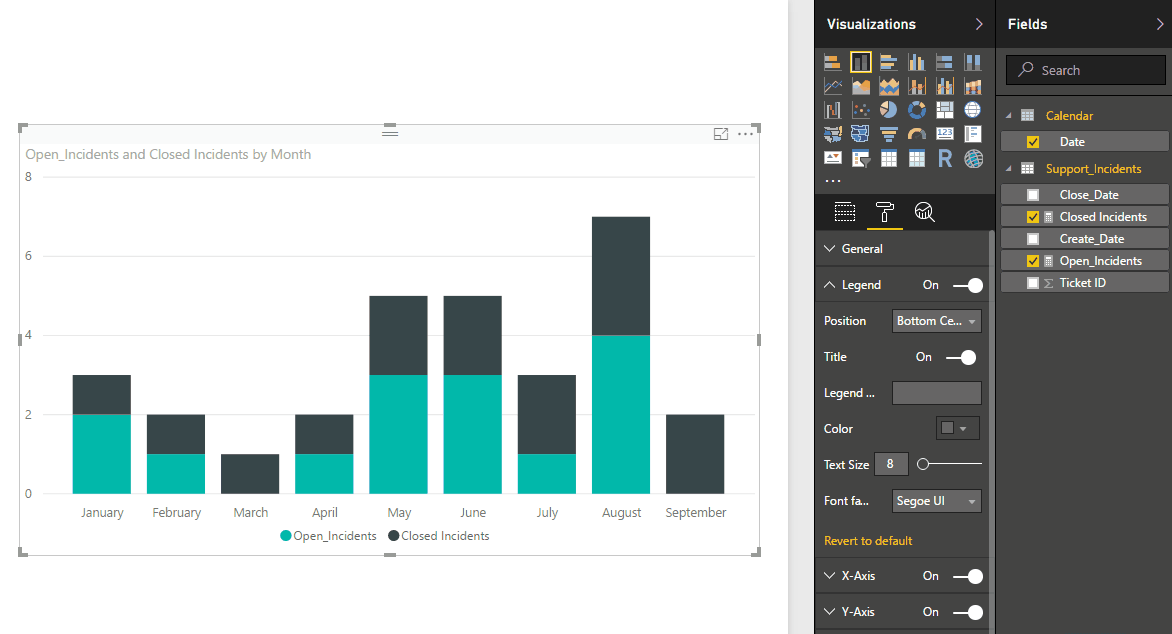This screenshot has height=634, width=1172.
Task: Expand the X-Axis formatting section
Action: click(830, 576)
